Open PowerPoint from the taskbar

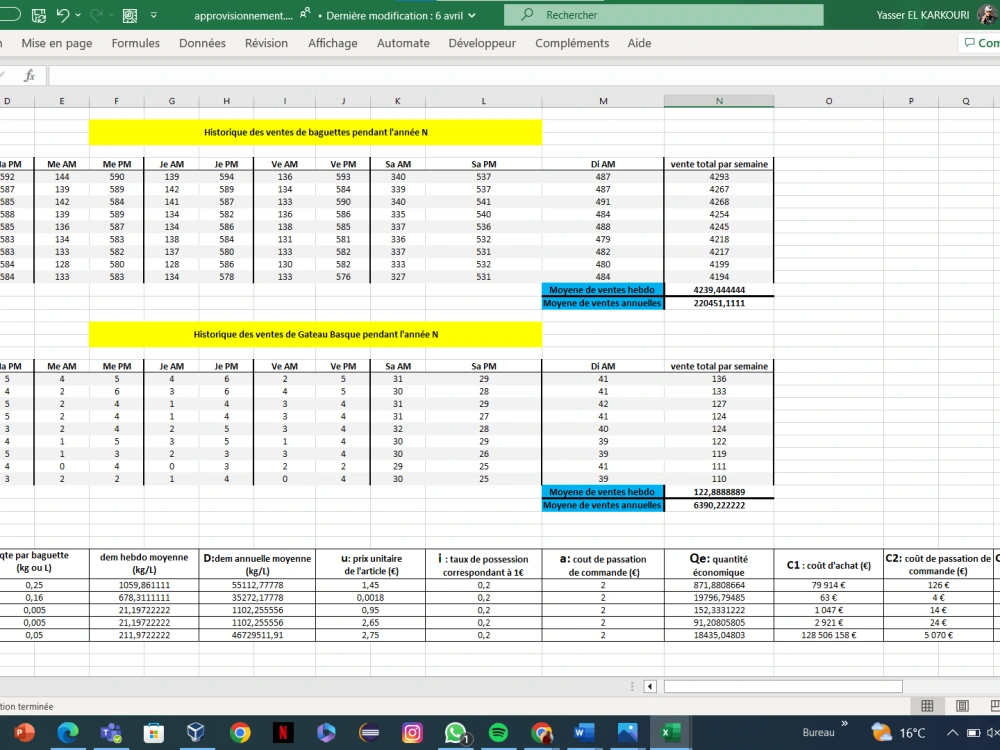(24, 733)
